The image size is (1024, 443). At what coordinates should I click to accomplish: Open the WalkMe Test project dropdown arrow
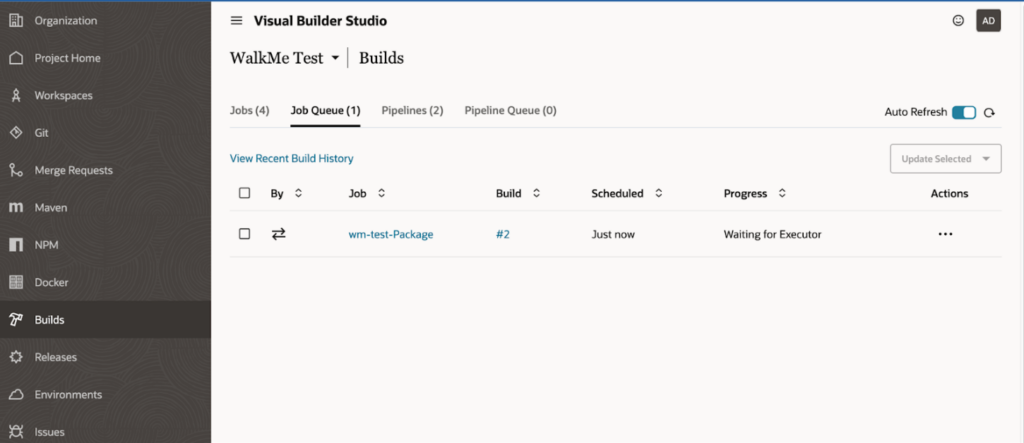[x=335, y=58]
